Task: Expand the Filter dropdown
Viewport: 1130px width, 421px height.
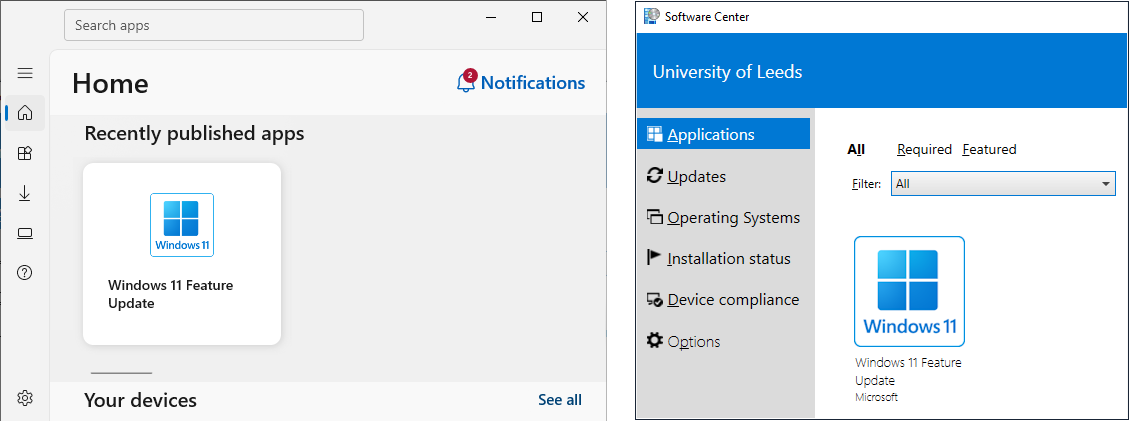Action: coord(1002,184)
